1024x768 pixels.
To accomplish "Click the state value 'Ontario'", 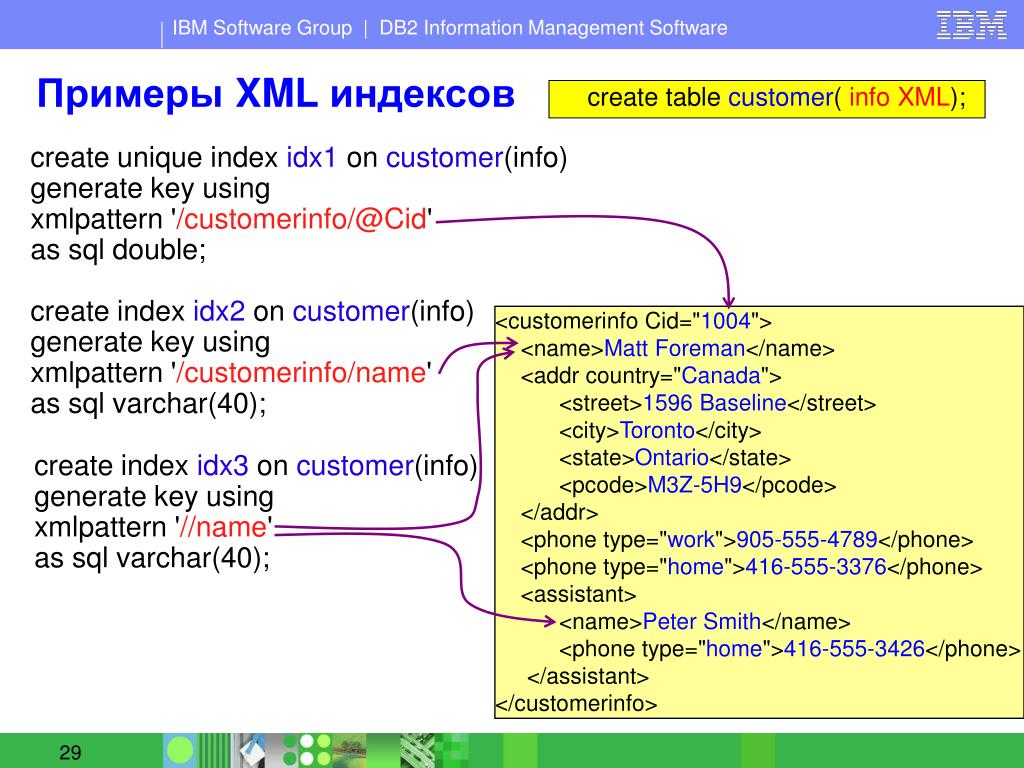I will pos(671,457).
